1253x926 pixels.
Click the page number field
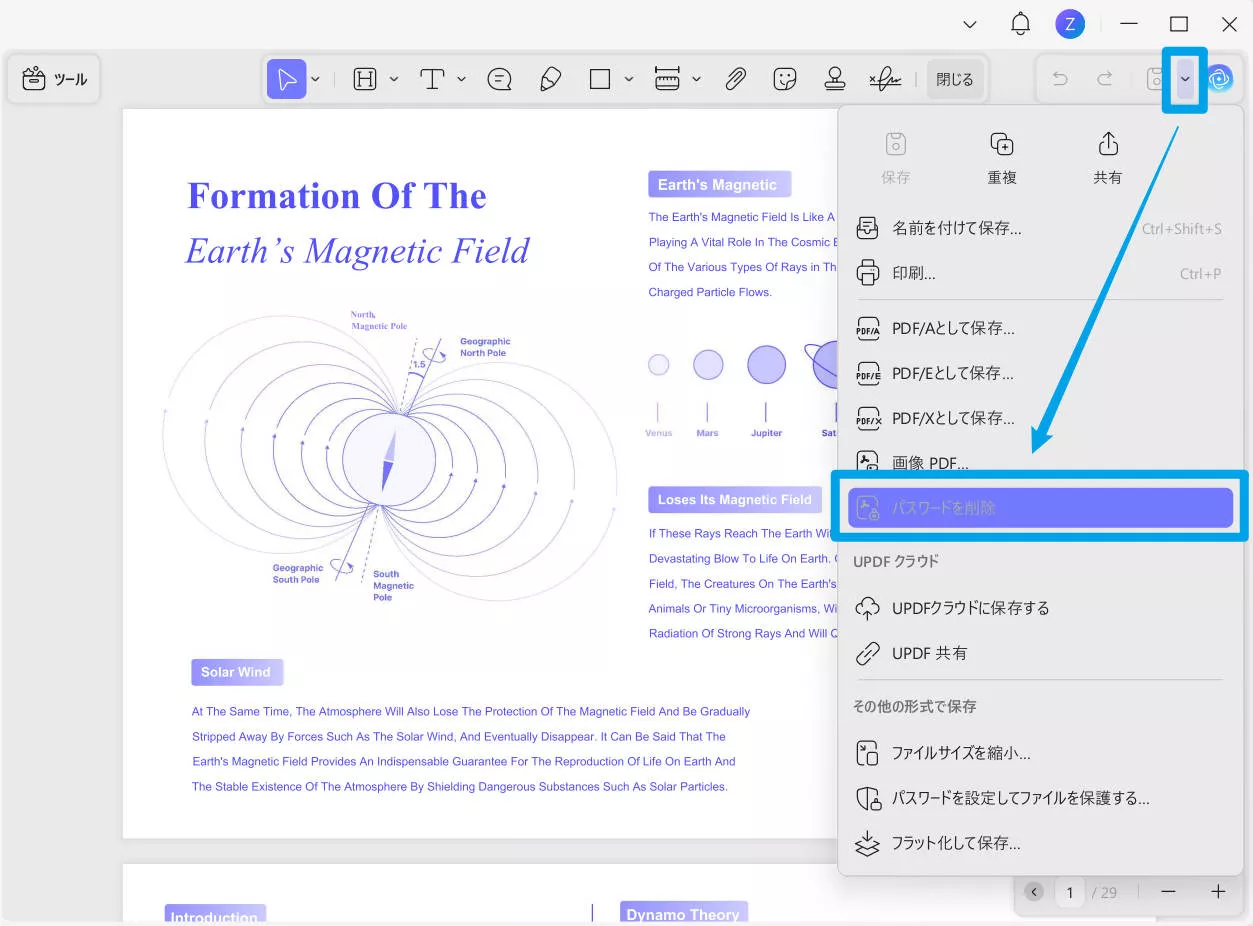tap(1070, 891)
